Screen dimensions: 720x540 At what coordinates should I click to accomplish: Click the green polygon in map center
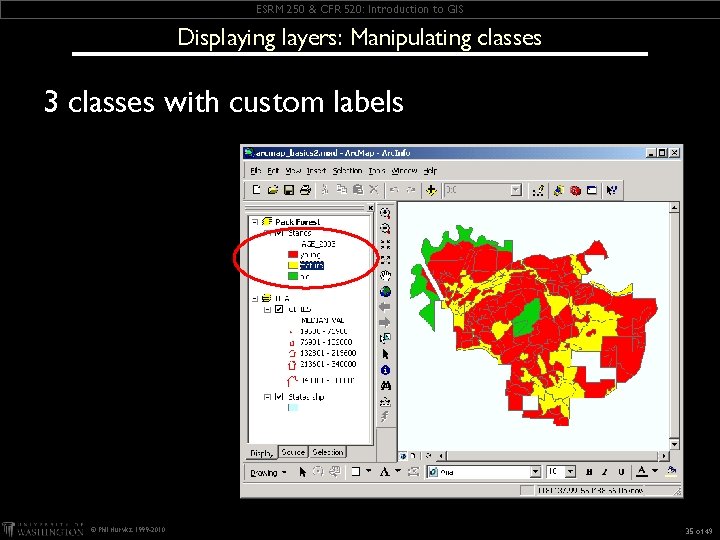[526, 318]
